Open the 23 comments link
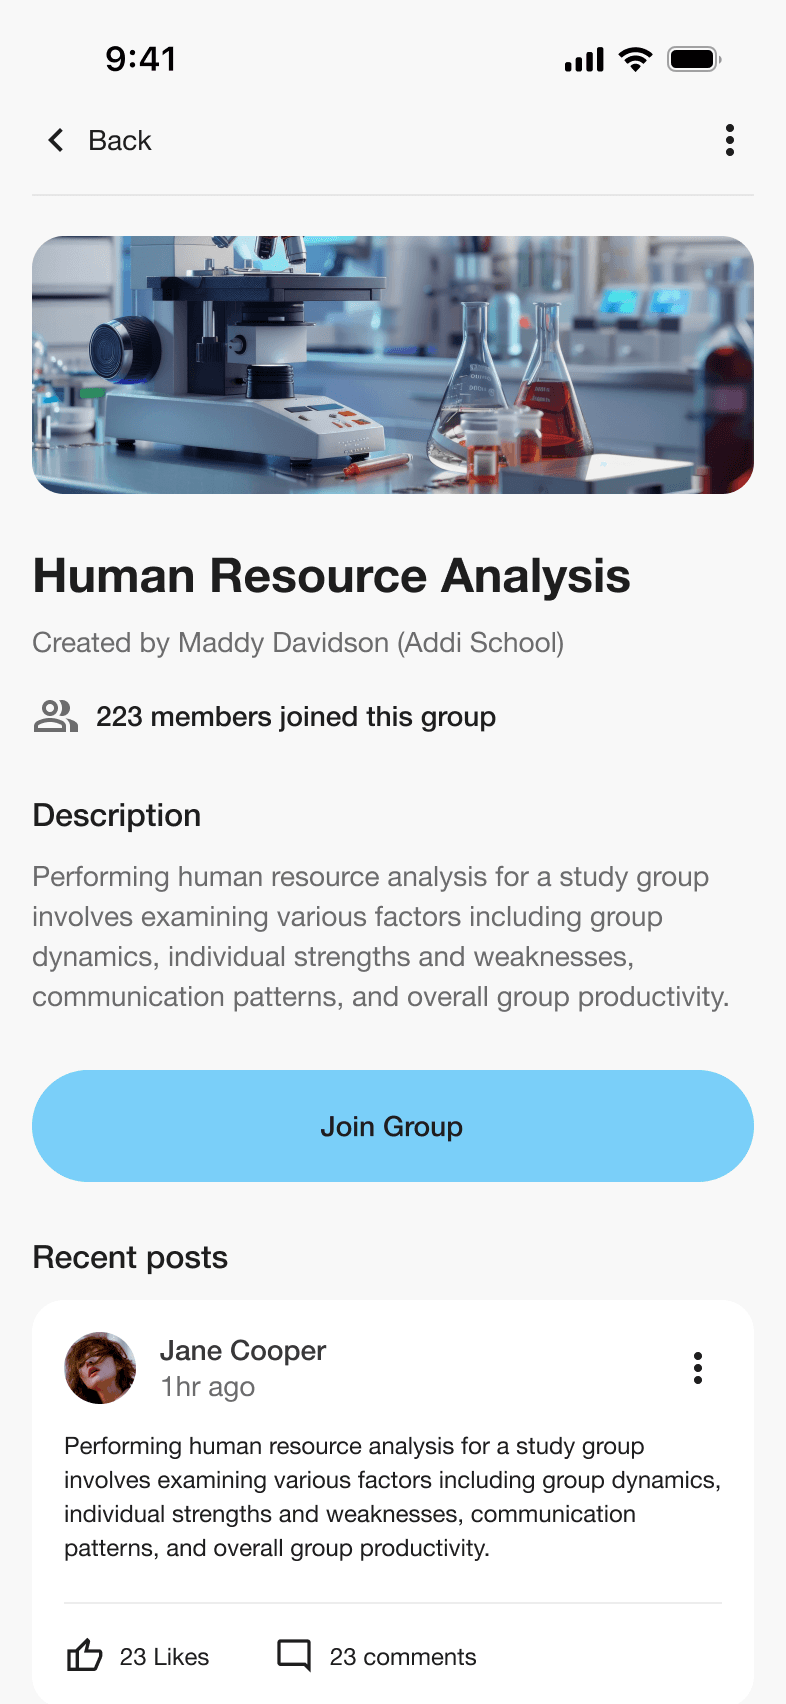Image resolution: width=786 pixels, height=1704 pixels. [x=403, y=1657]
